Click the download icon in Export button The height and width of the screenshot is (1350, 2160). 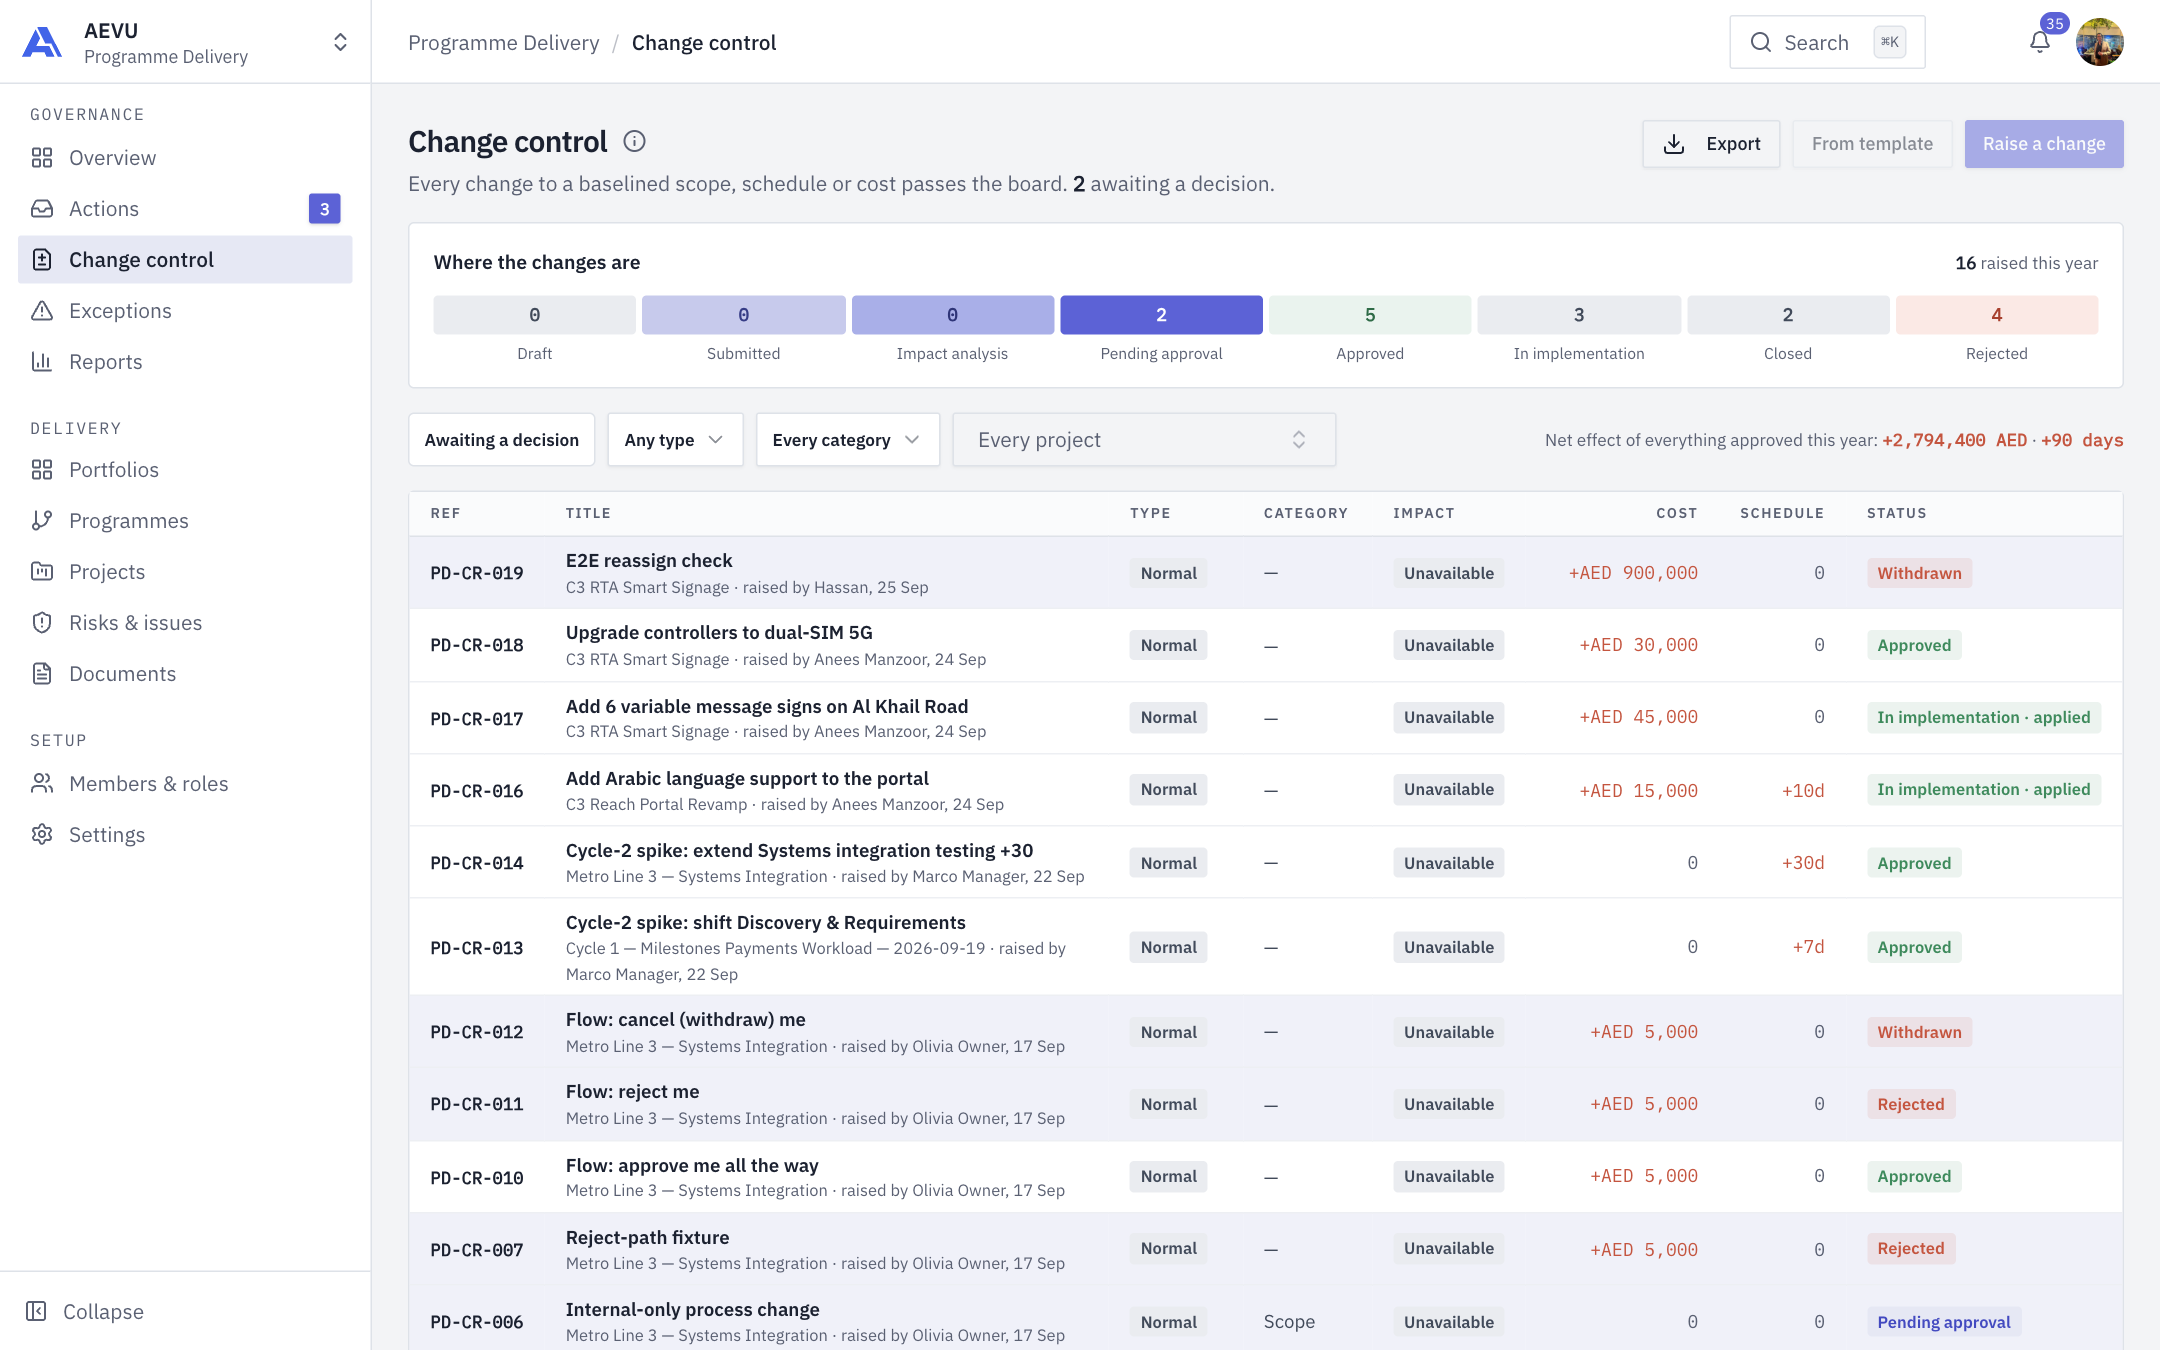pos(1674,144)
